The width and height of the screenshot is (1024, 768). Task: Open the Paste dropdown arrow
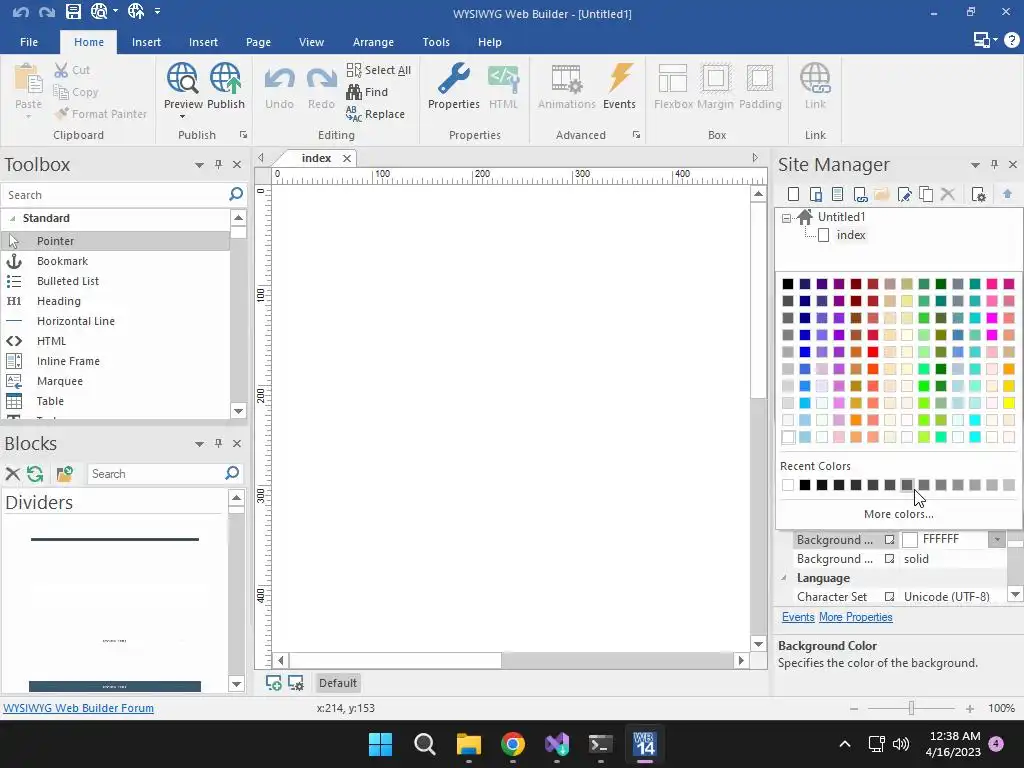coord(28,117)
